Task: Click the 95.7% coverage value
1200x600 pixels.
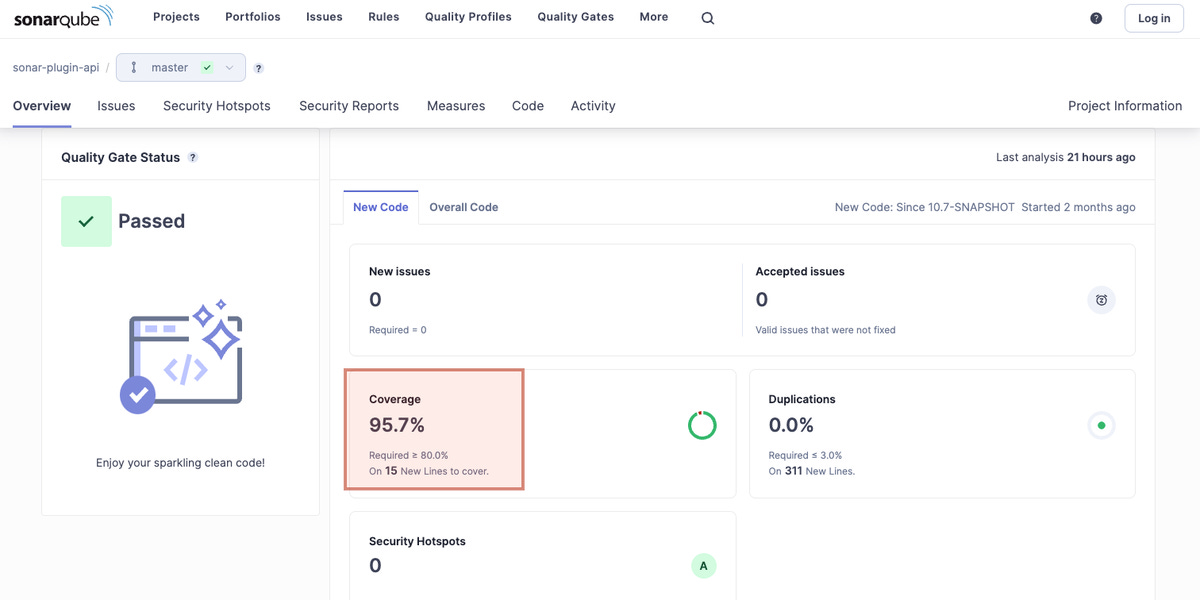Action: pyautogui.click(x=397, y=425)
